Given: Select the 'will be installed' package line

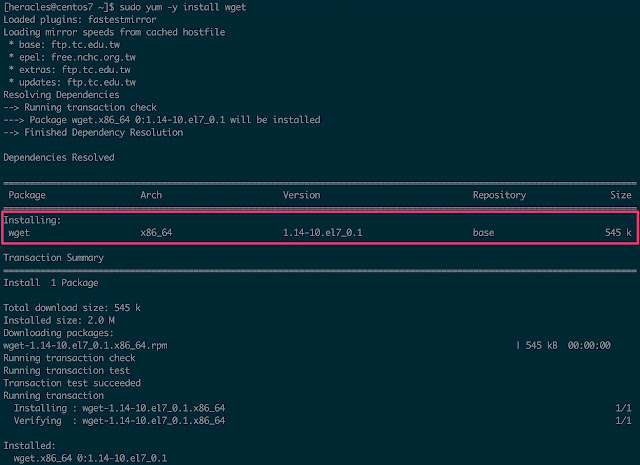Looking at the screenshot, I should (162, 120).
